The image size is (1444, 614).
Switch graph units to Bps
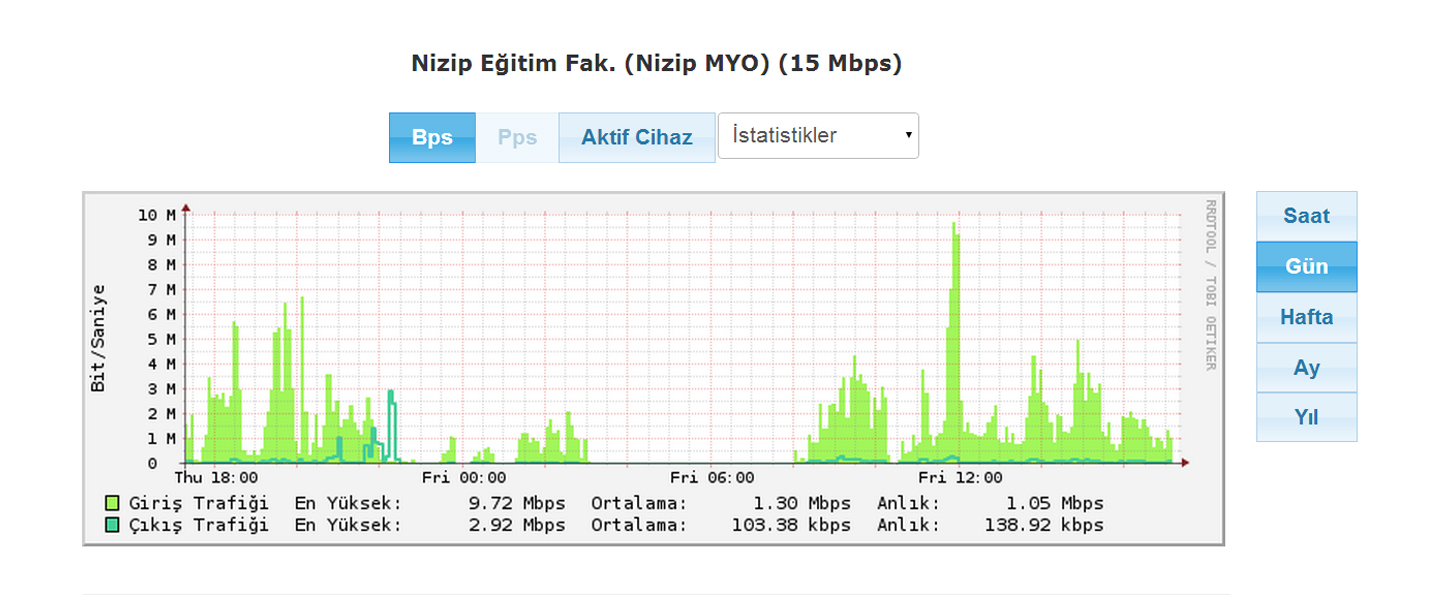432,138
